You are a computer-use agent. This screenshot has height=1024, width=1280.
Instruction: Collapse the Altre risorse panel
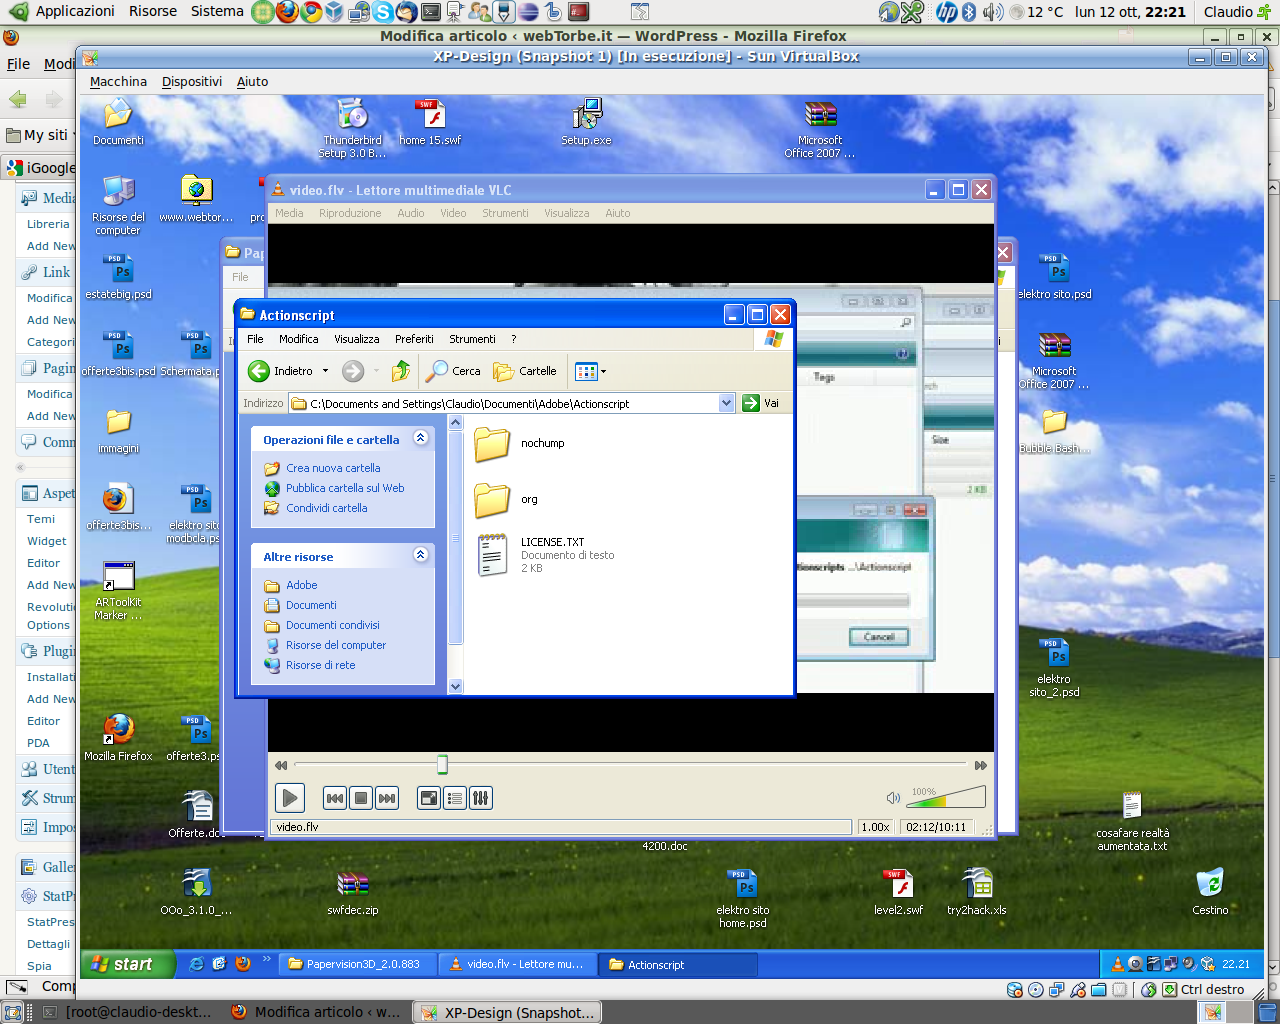pos(421,555)
